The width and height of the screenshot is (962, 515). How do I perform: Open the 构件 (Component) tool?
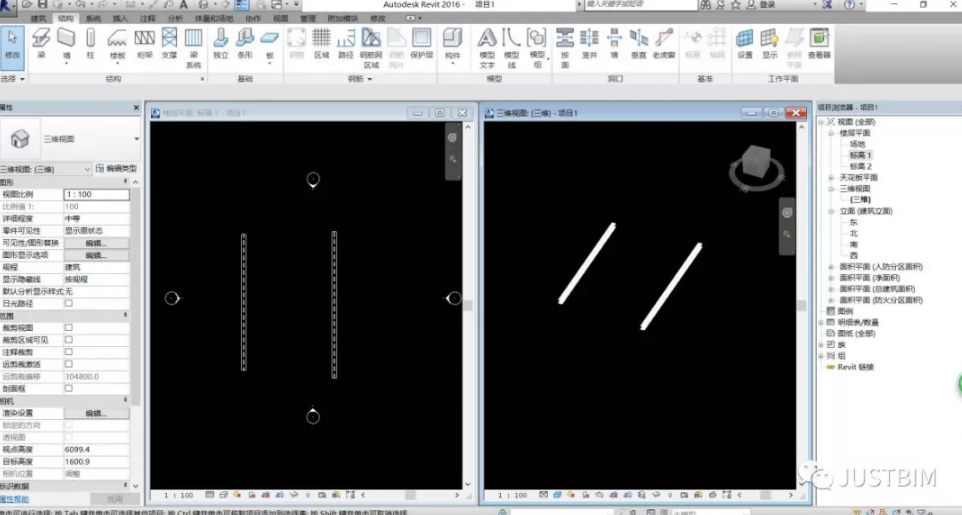(453, 44)
